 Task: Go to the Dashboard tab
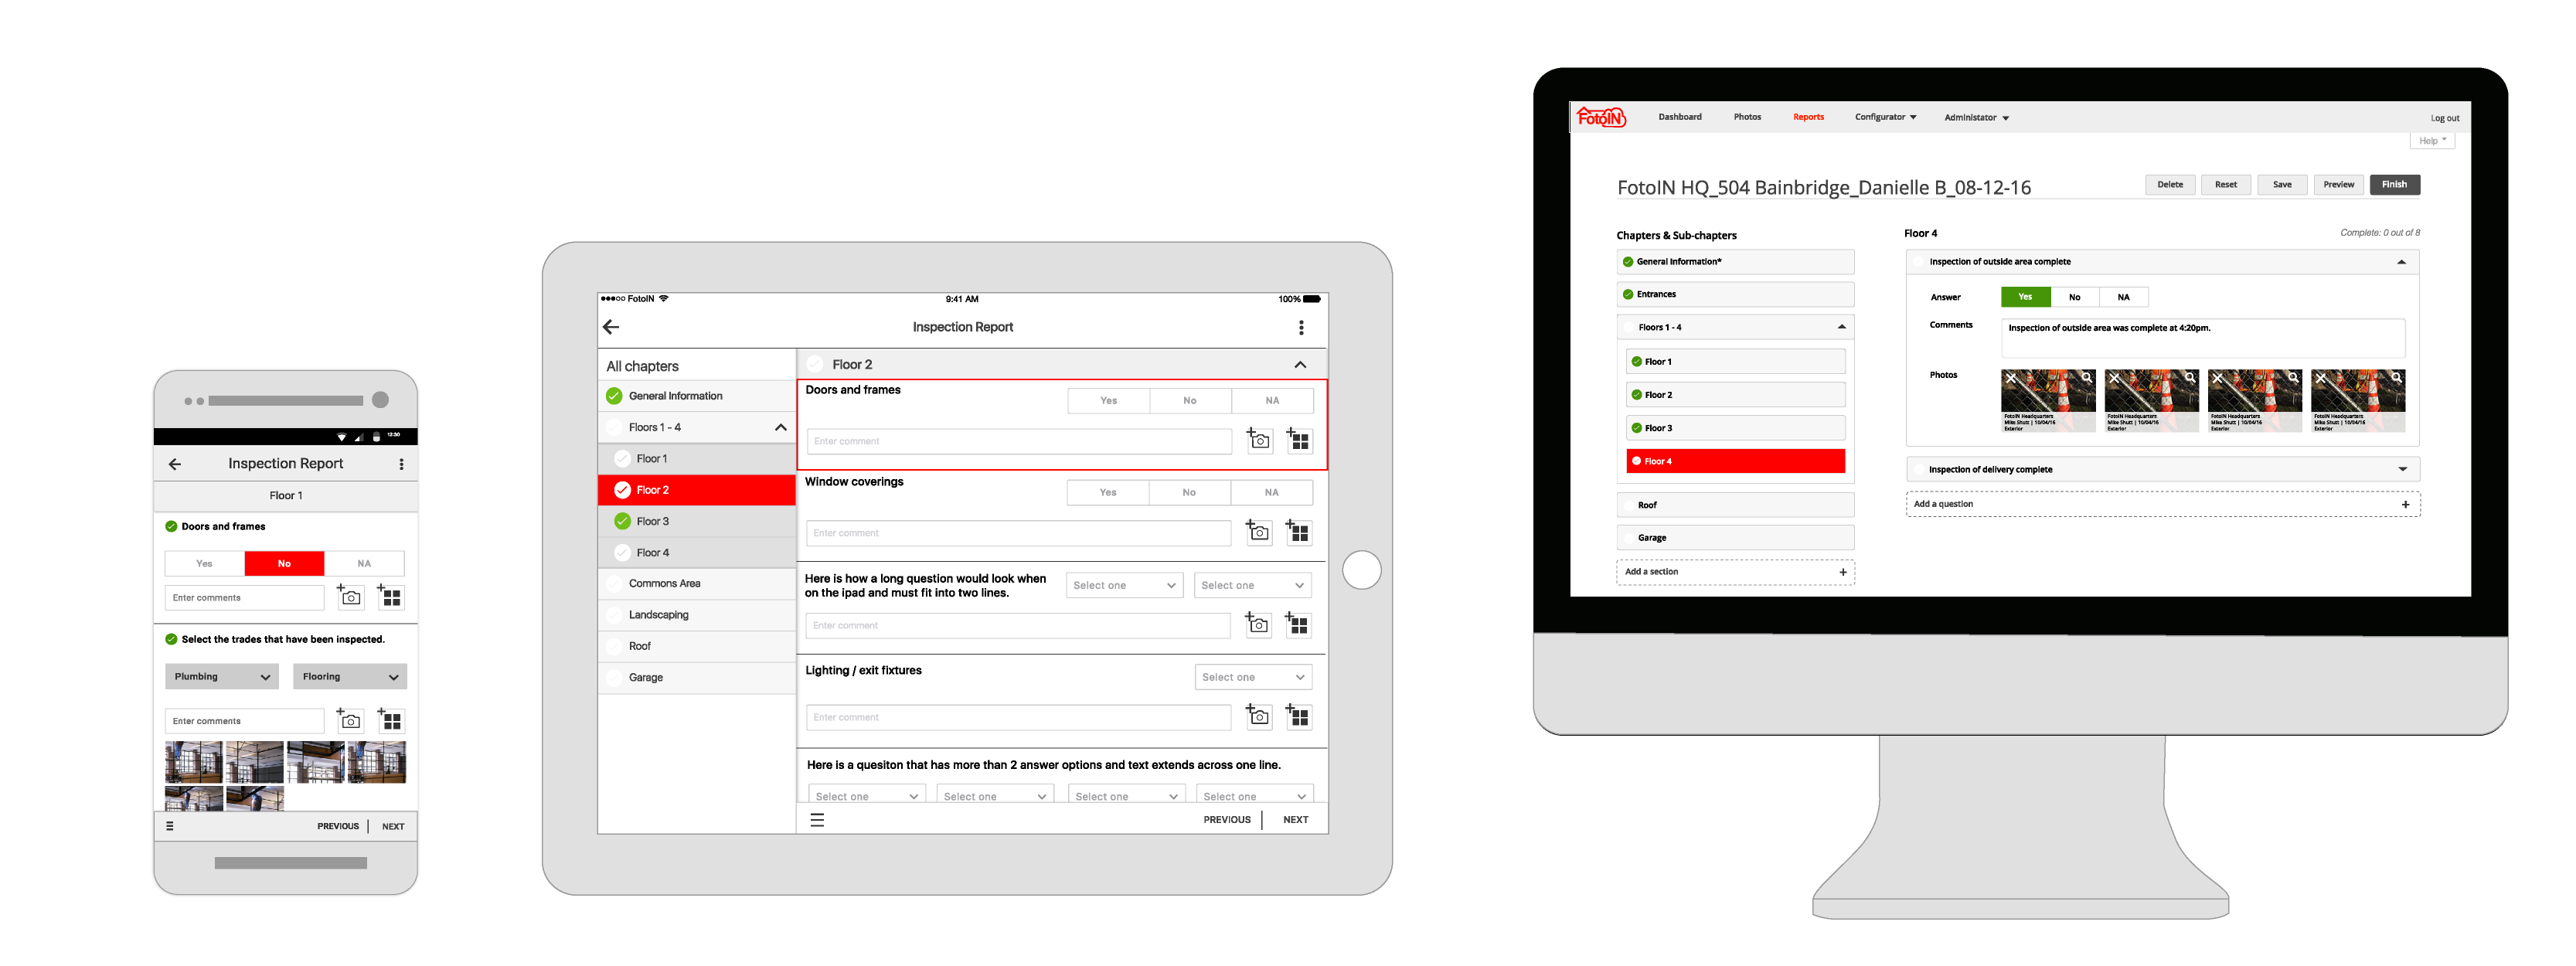click(x=1679, y=118)
